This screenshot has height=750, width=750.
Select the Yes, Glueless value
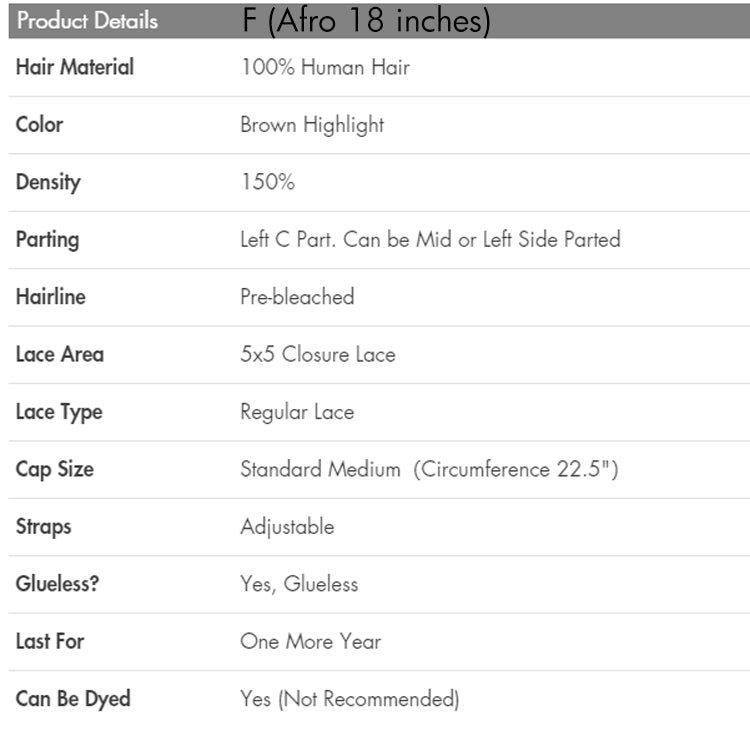point(299,584)
